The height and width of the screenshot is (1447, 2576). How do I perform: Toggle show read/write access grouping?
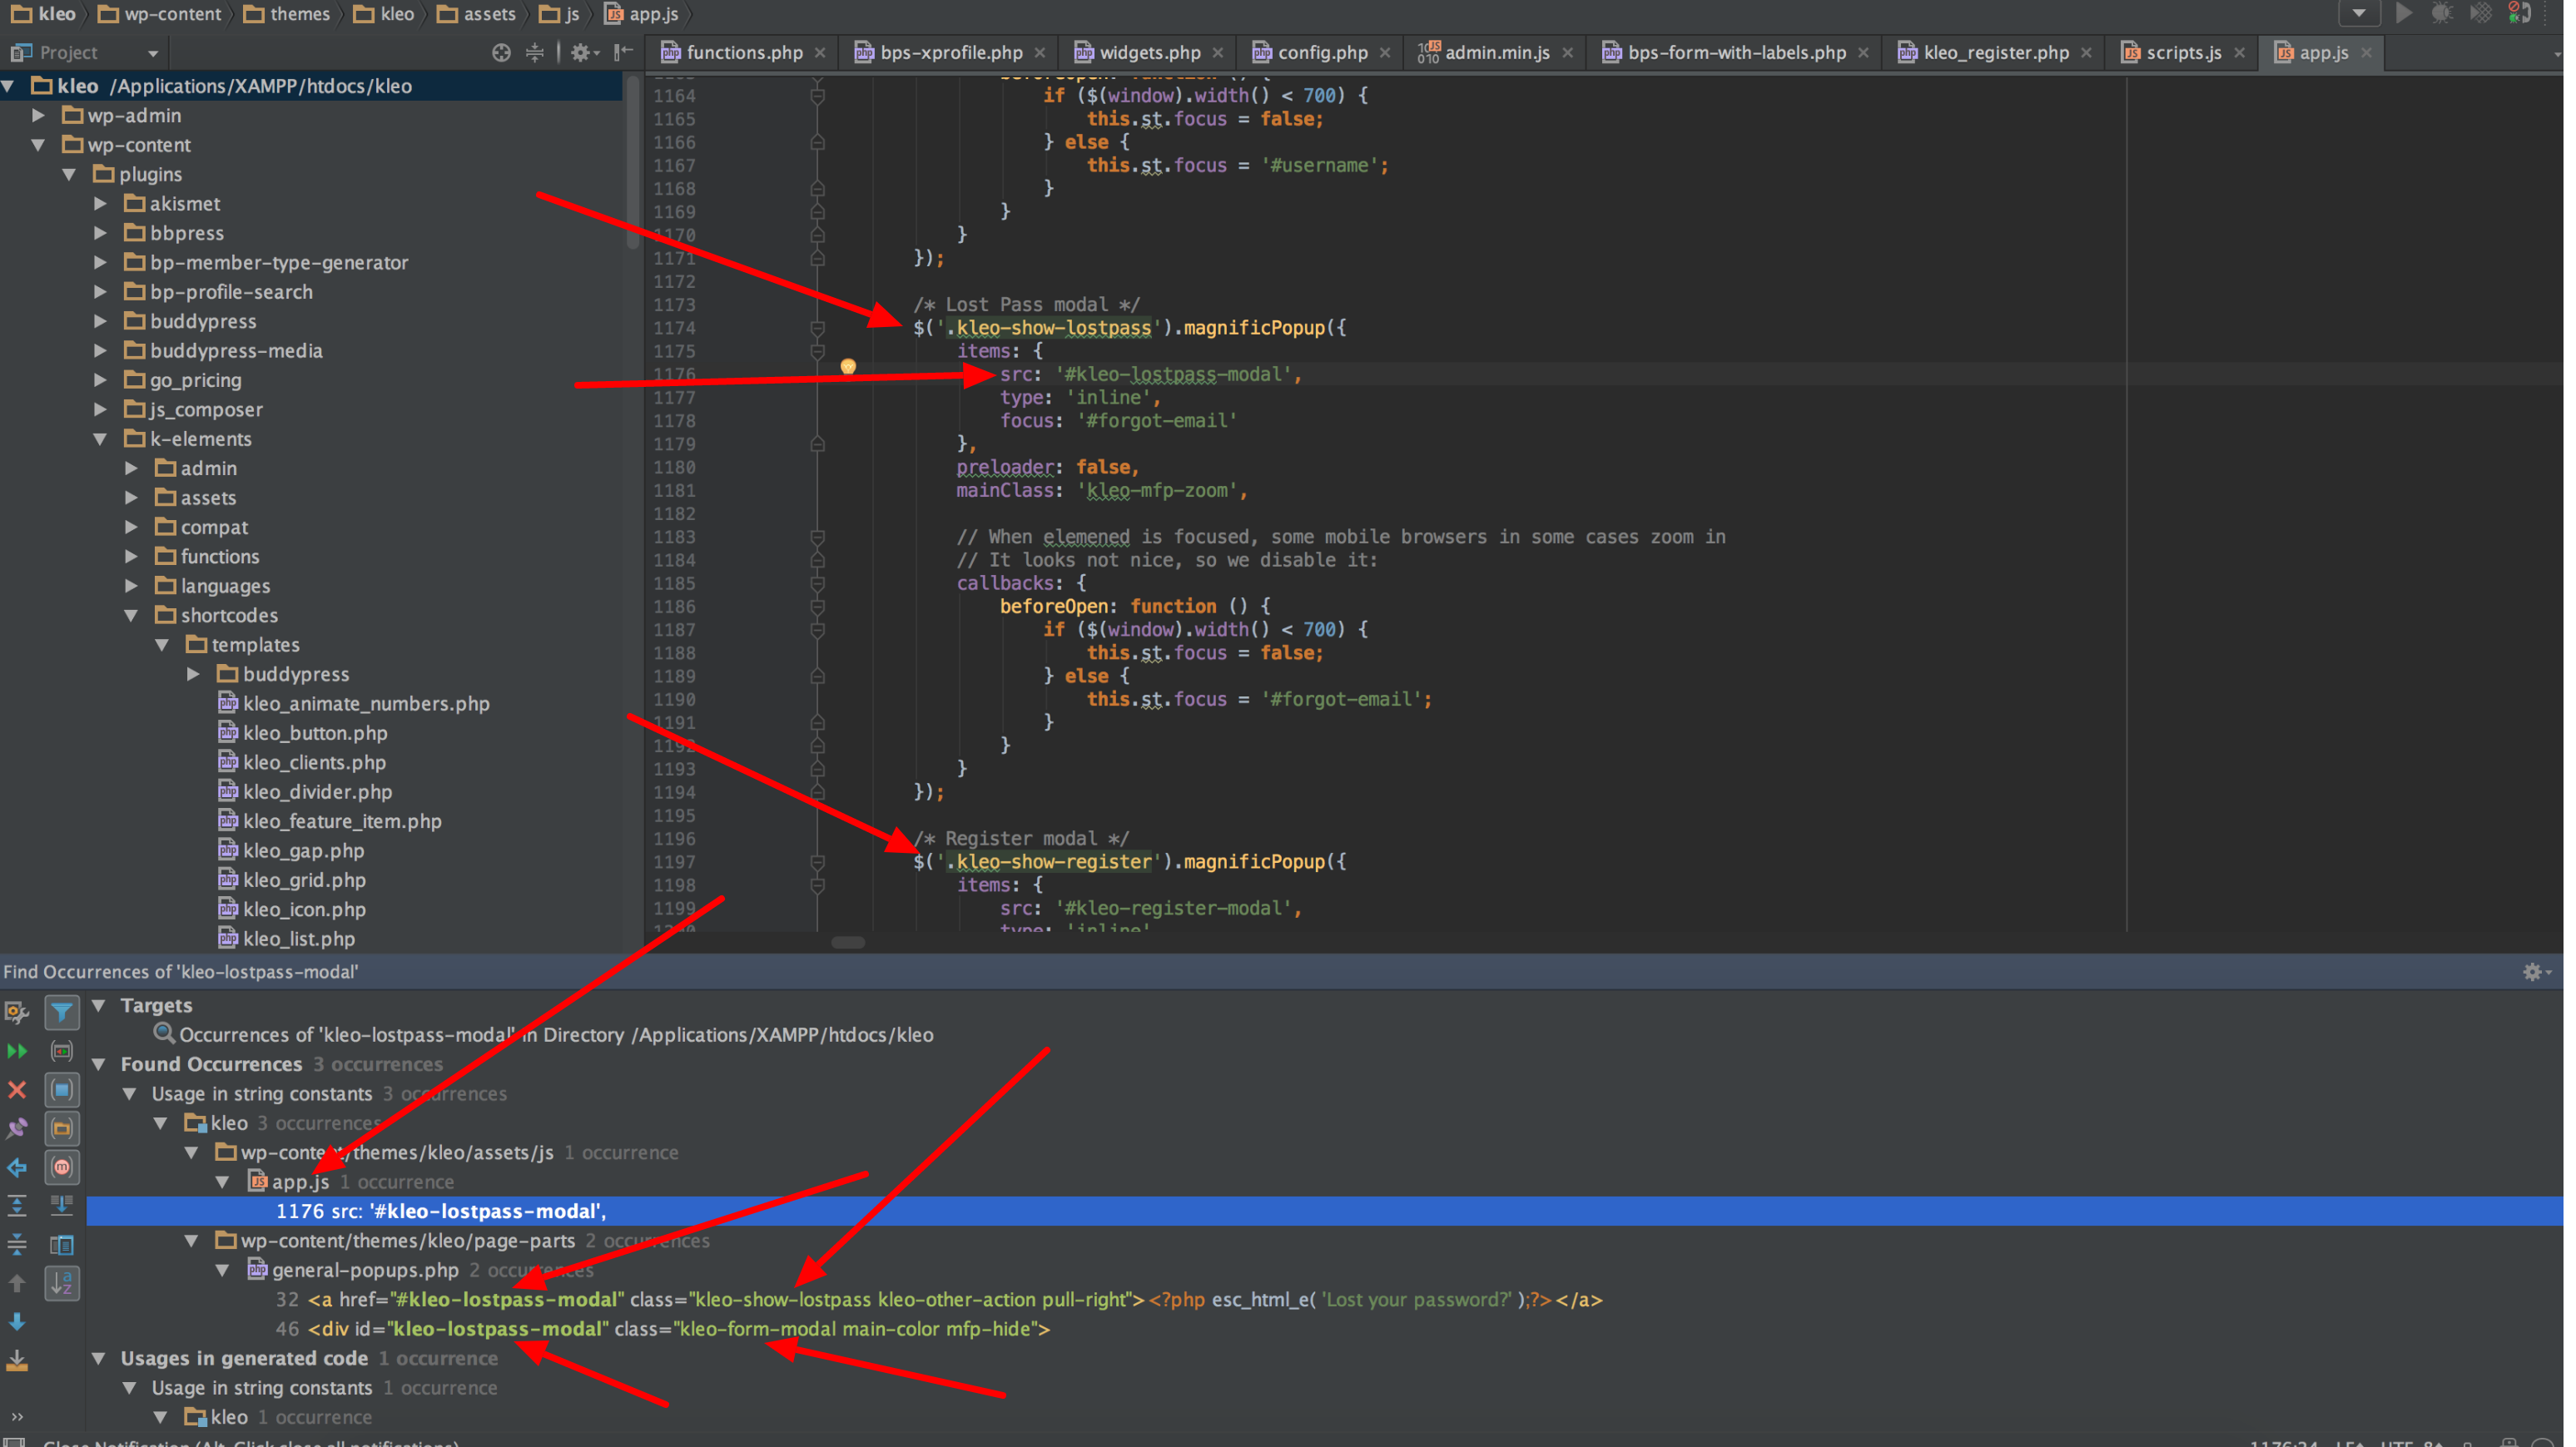pos(62,1051)
